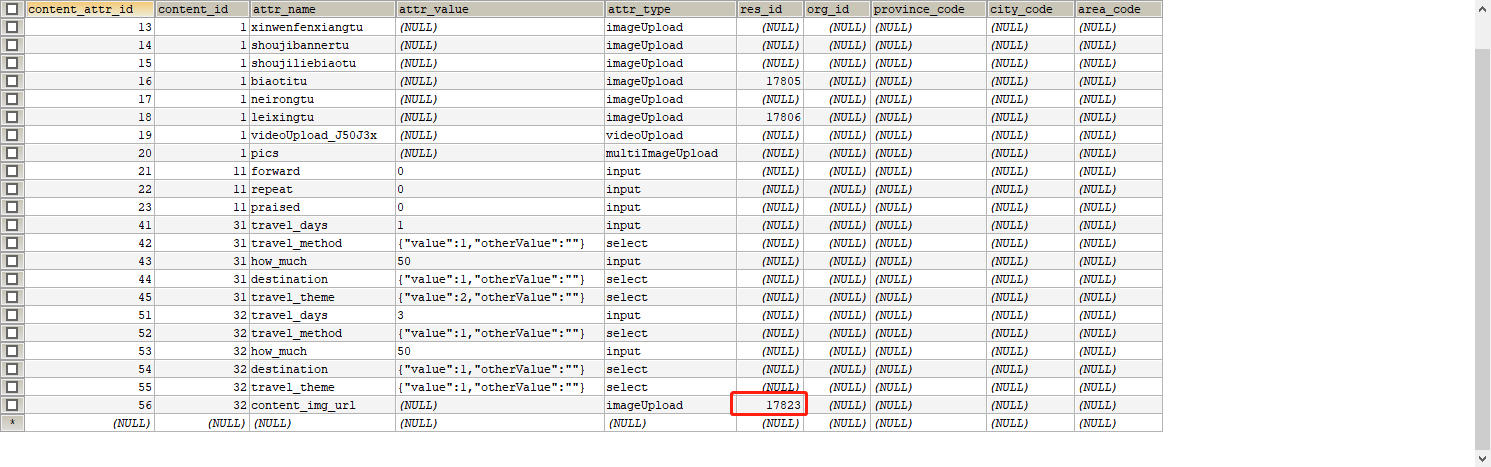1491x467 pixels.
Task: Select the praised attr_name cell
Action: (x=322, y=207)
